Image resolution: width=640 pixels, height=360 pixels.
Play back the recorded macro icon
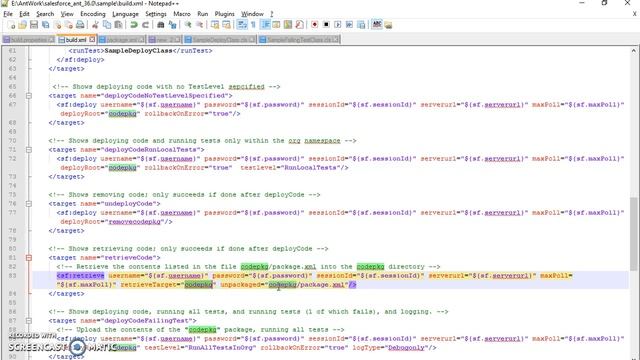pyautogui.click(x=338, y=25)
